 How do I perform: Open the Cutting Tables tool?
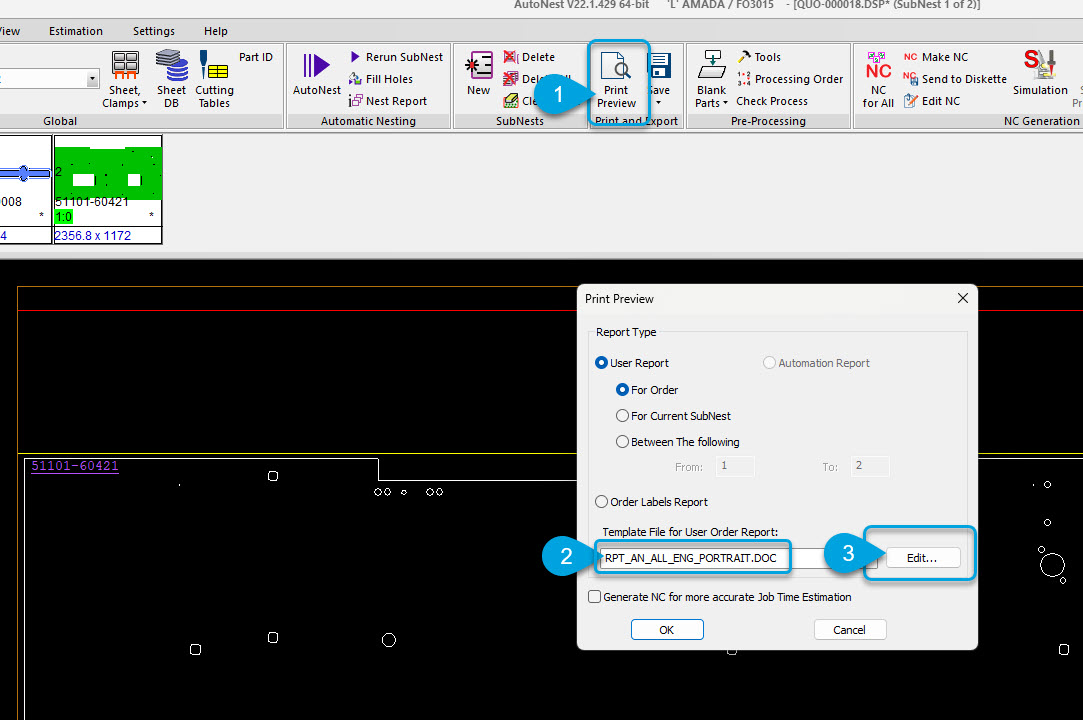214,79
